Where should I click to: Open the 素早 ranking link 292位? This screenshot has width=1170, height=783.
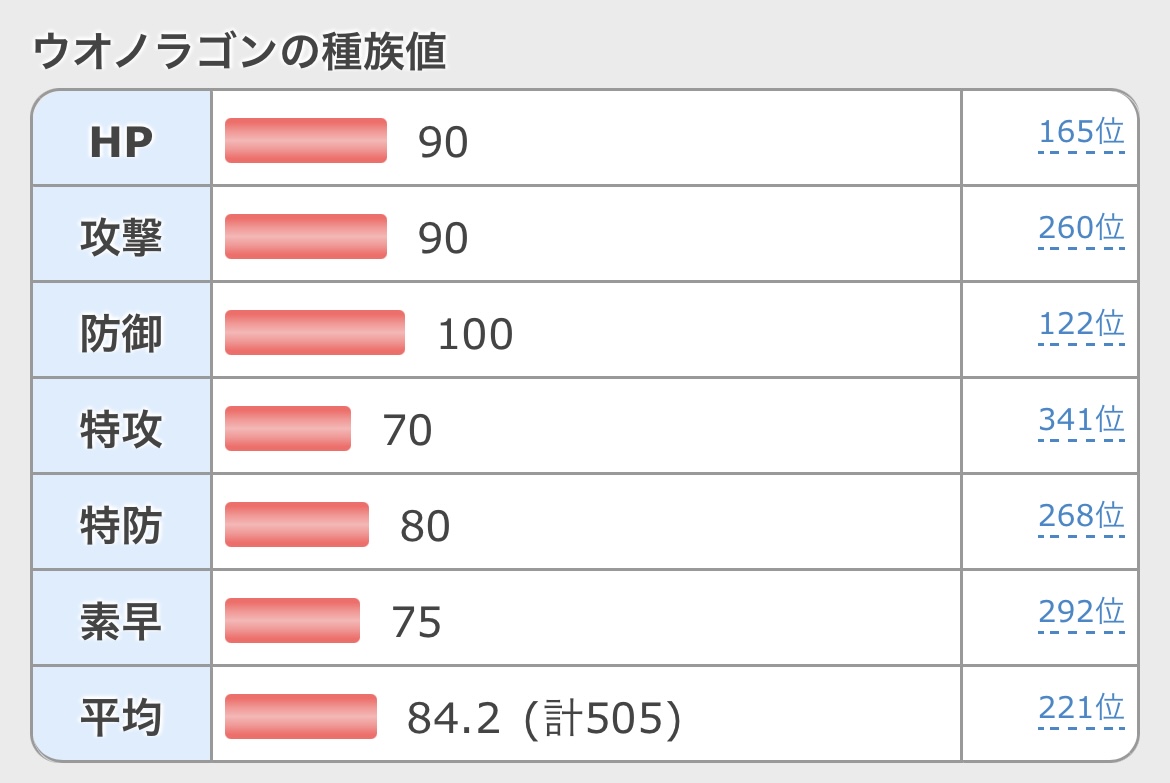(x=1081, y=613)
